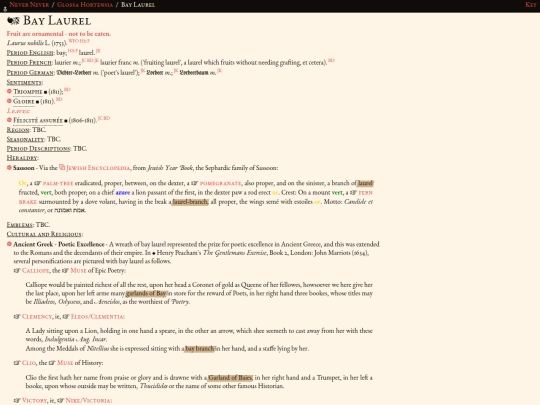
Task: Click the Félicité assurée sentiment term
Action: click(38, 120)
